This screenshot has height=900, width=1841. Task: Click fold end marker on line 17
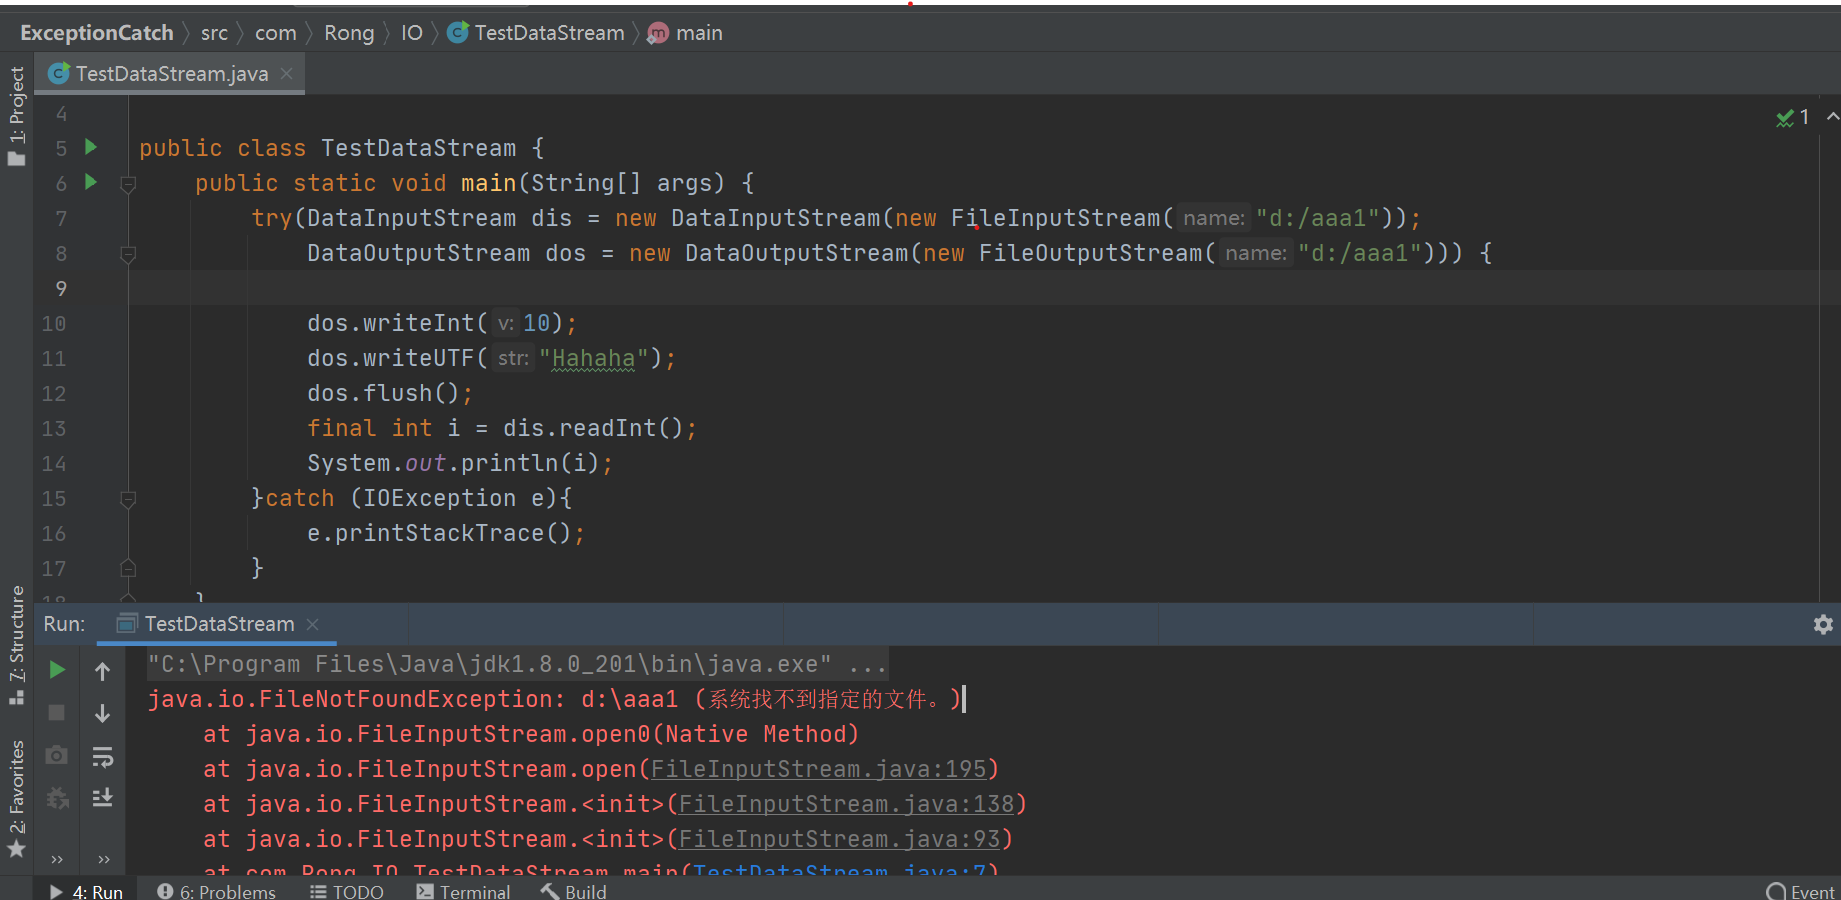click(x=128, y=568)
